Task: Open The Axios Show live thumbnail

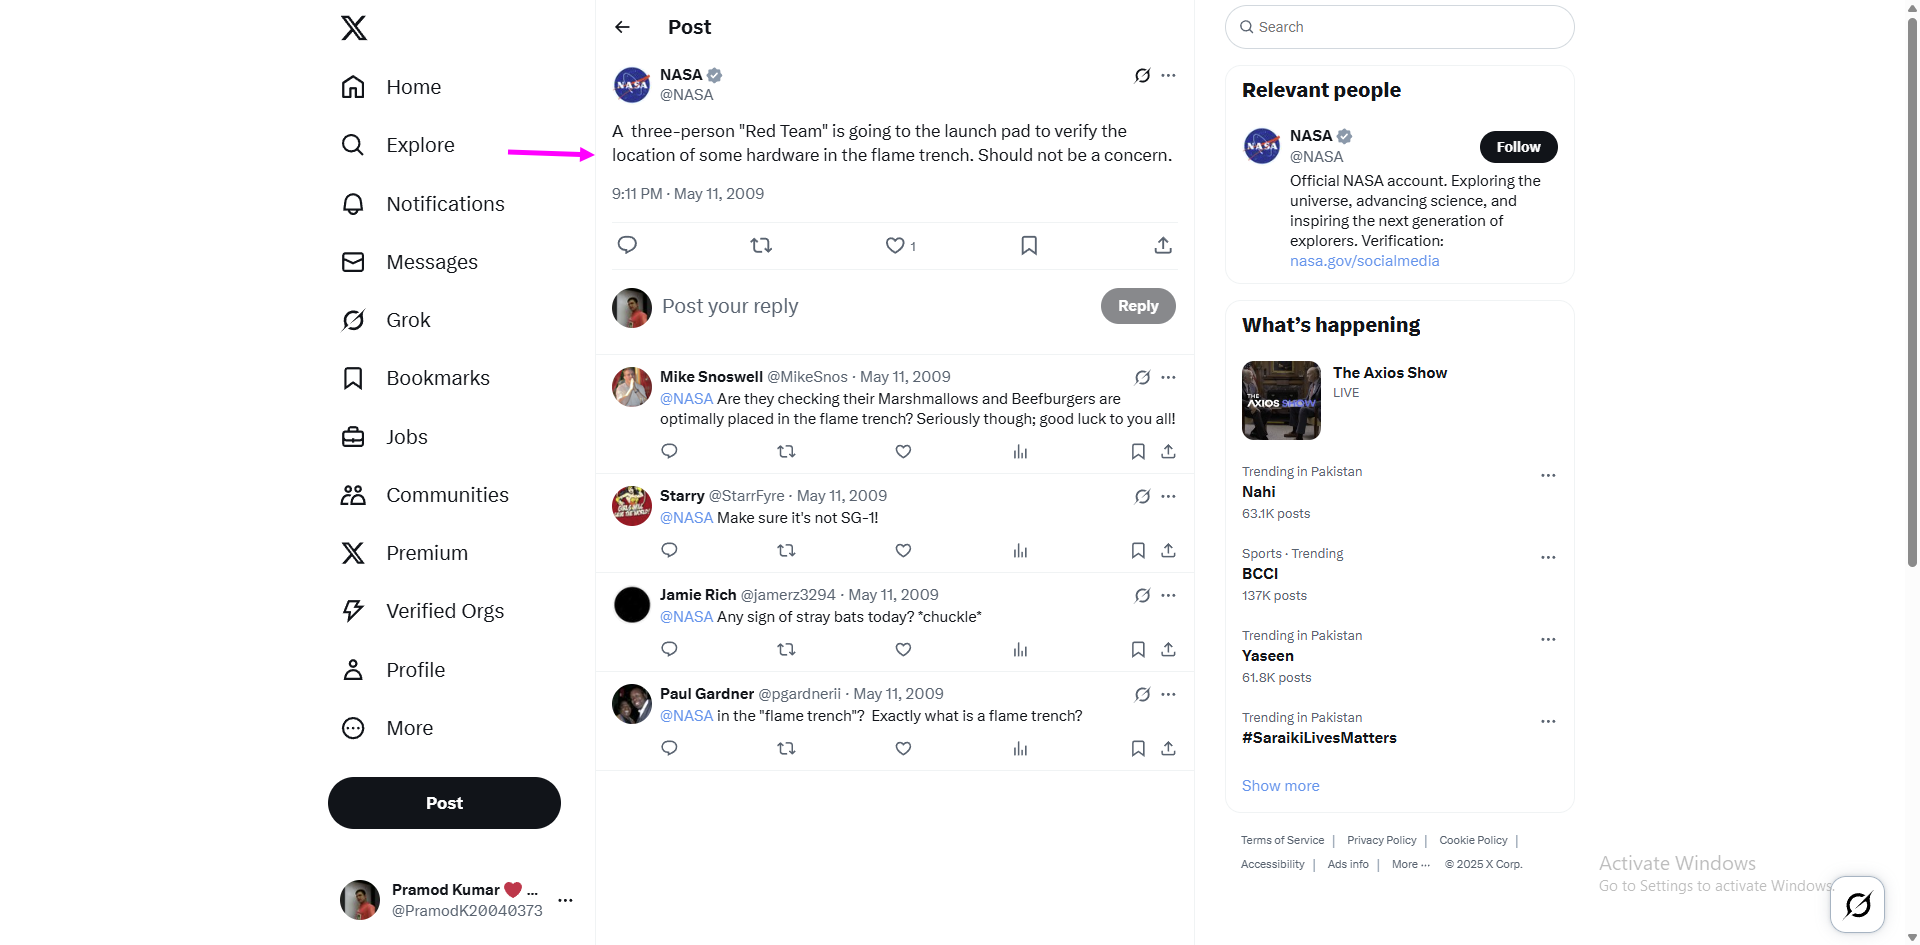Action: click(x=1281, y=400)
